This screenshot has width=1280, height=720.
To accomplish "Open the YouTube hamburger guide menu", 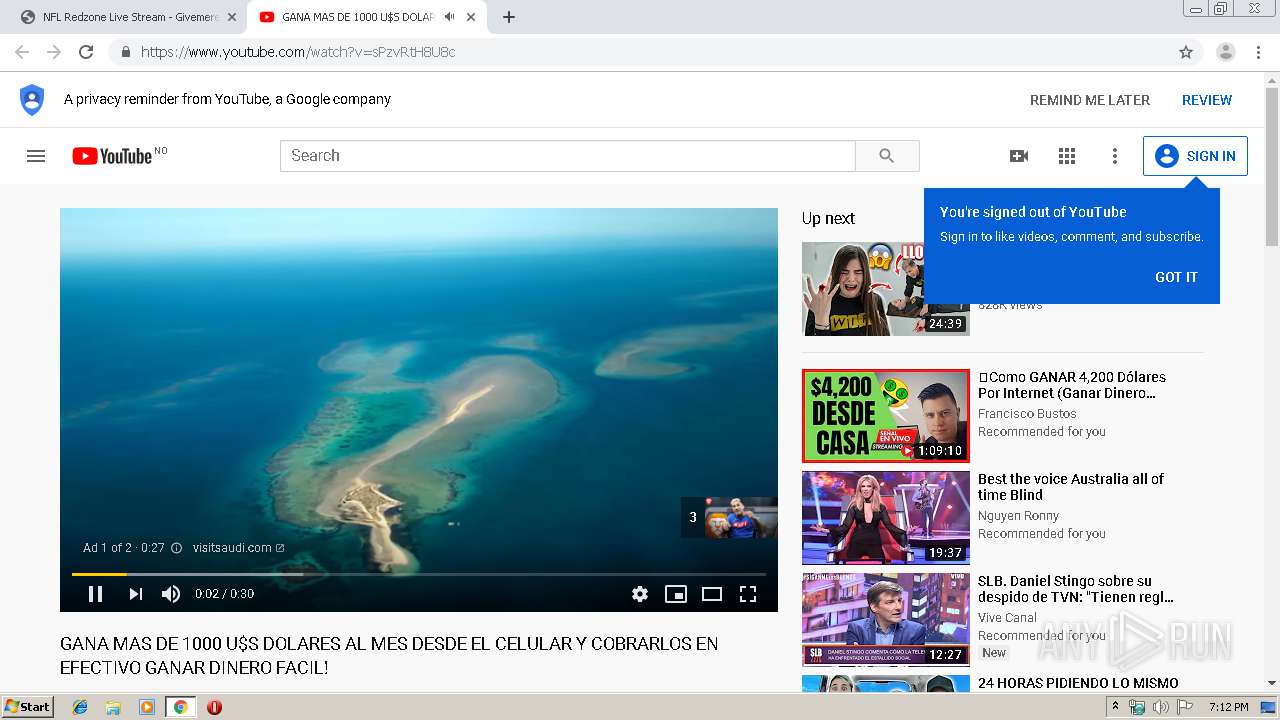I will tap(36, 156).
